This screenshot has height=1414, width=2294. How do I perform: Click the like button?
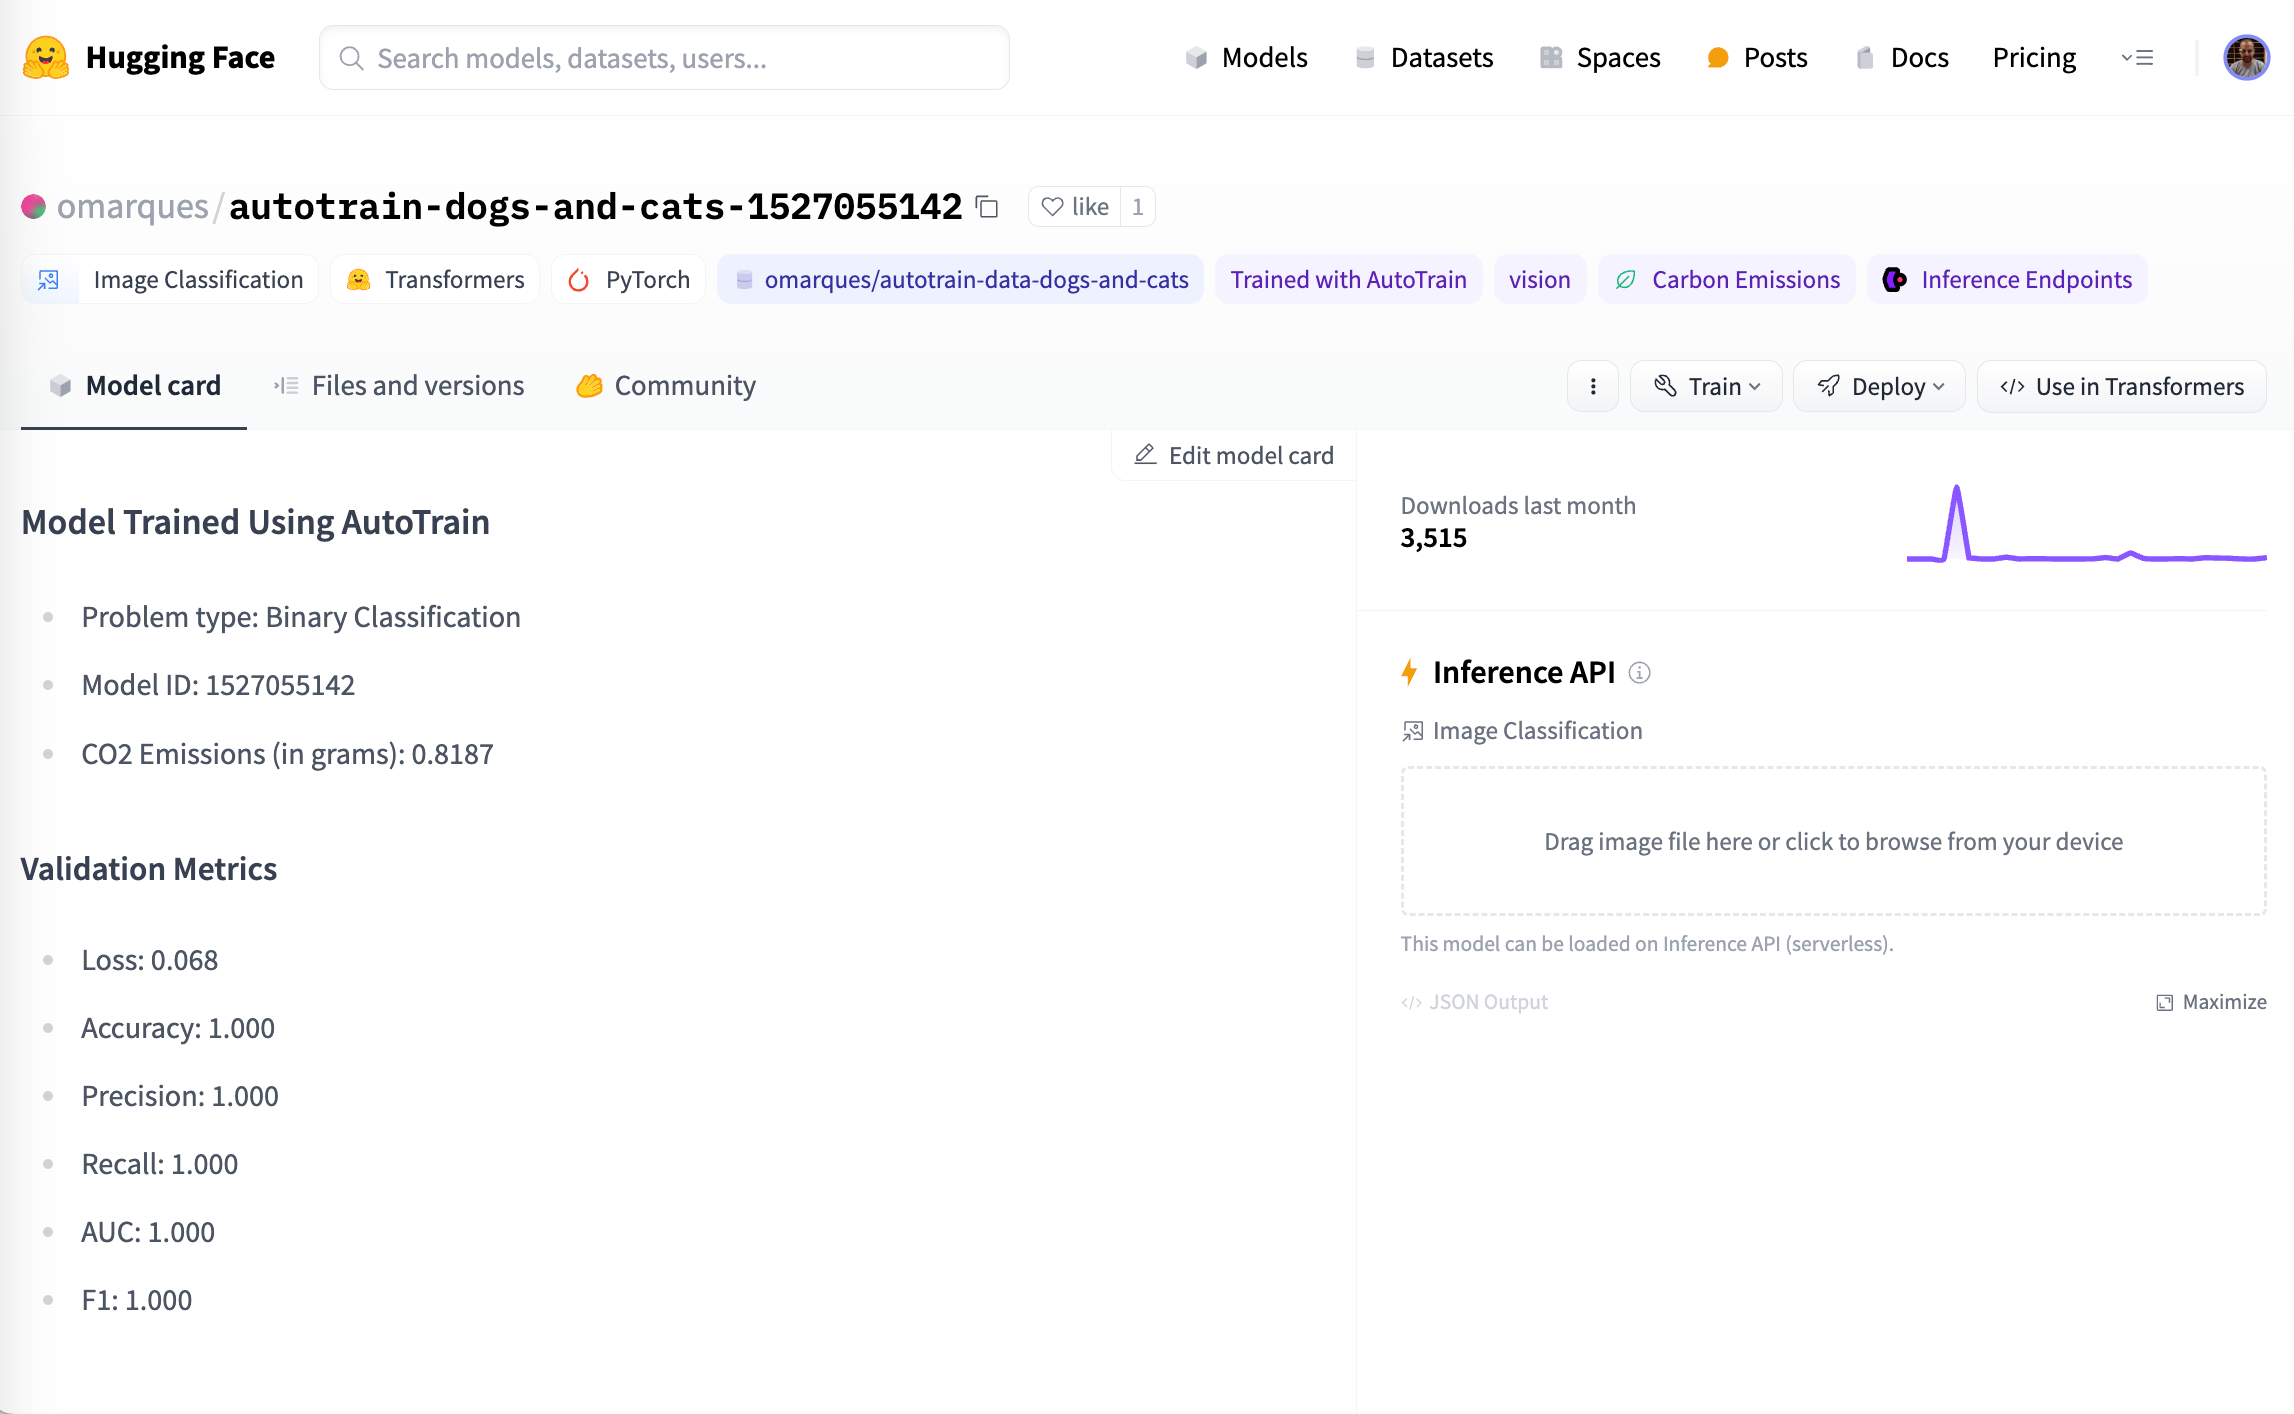pos(1075,207)
